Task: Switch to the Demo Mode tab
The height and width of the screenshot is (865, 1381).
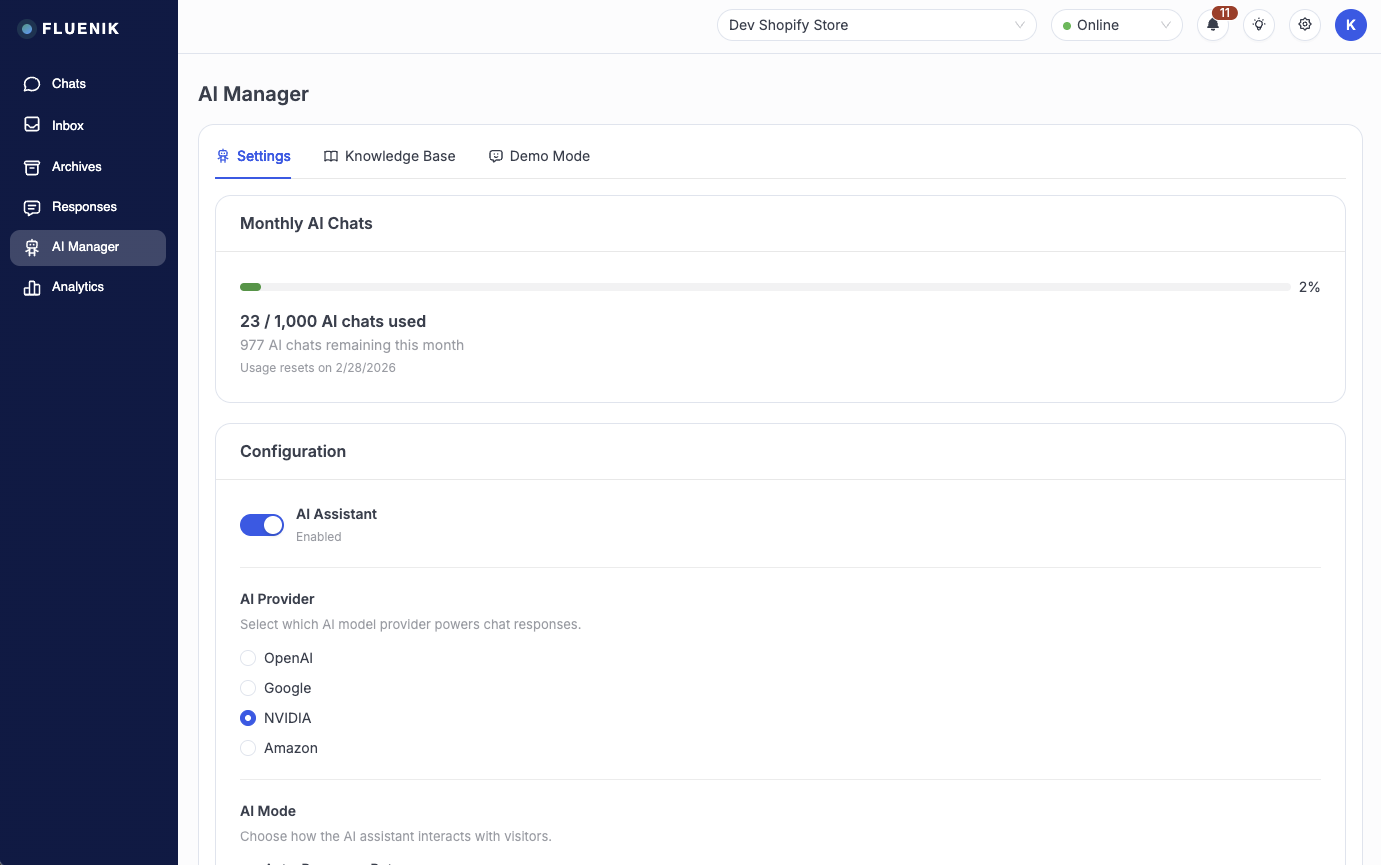Action: 539,156
